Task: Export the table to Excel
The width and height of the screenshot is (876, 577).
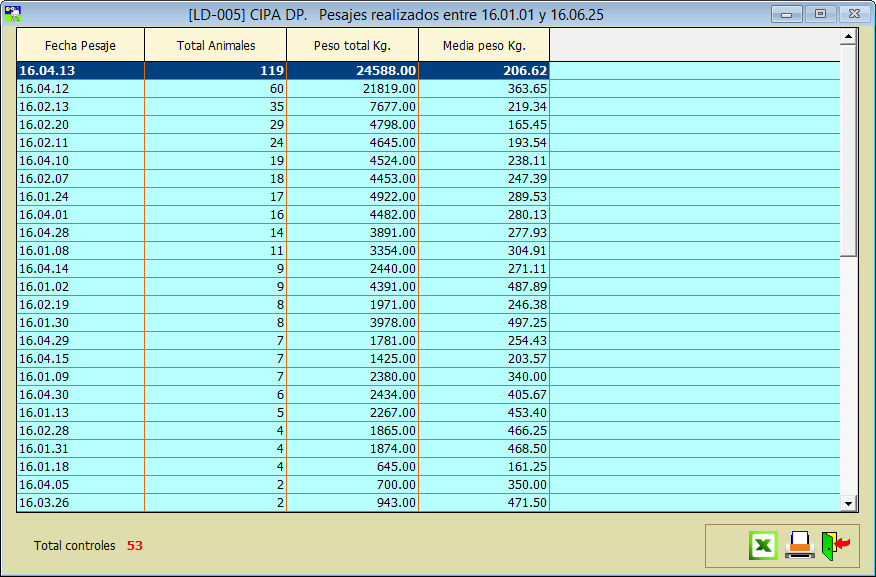Action: click(x=763, y=545)
